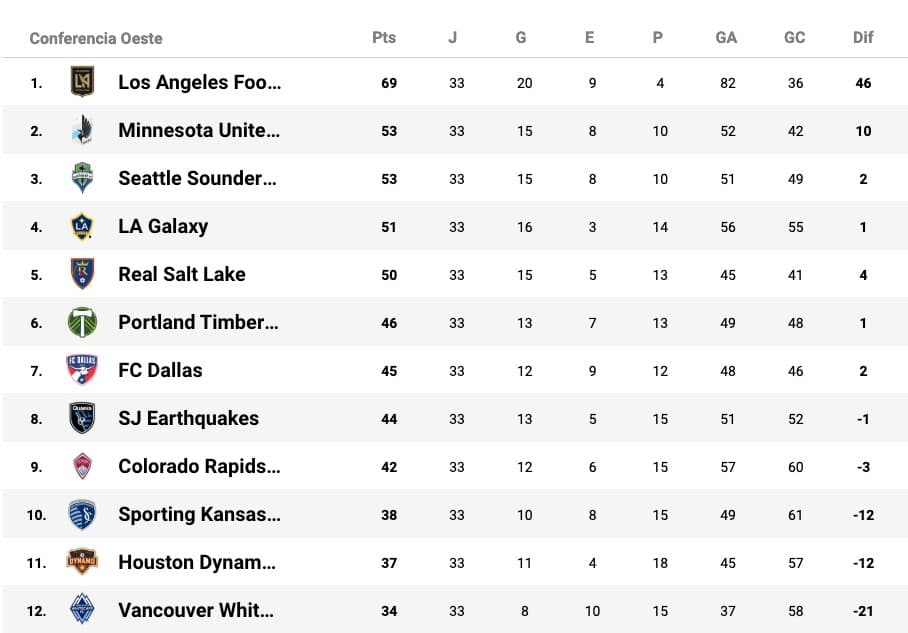The image size is (908, 633).
Task: Click the SJ Earthquakes shield icon
Action: [82, 418]
